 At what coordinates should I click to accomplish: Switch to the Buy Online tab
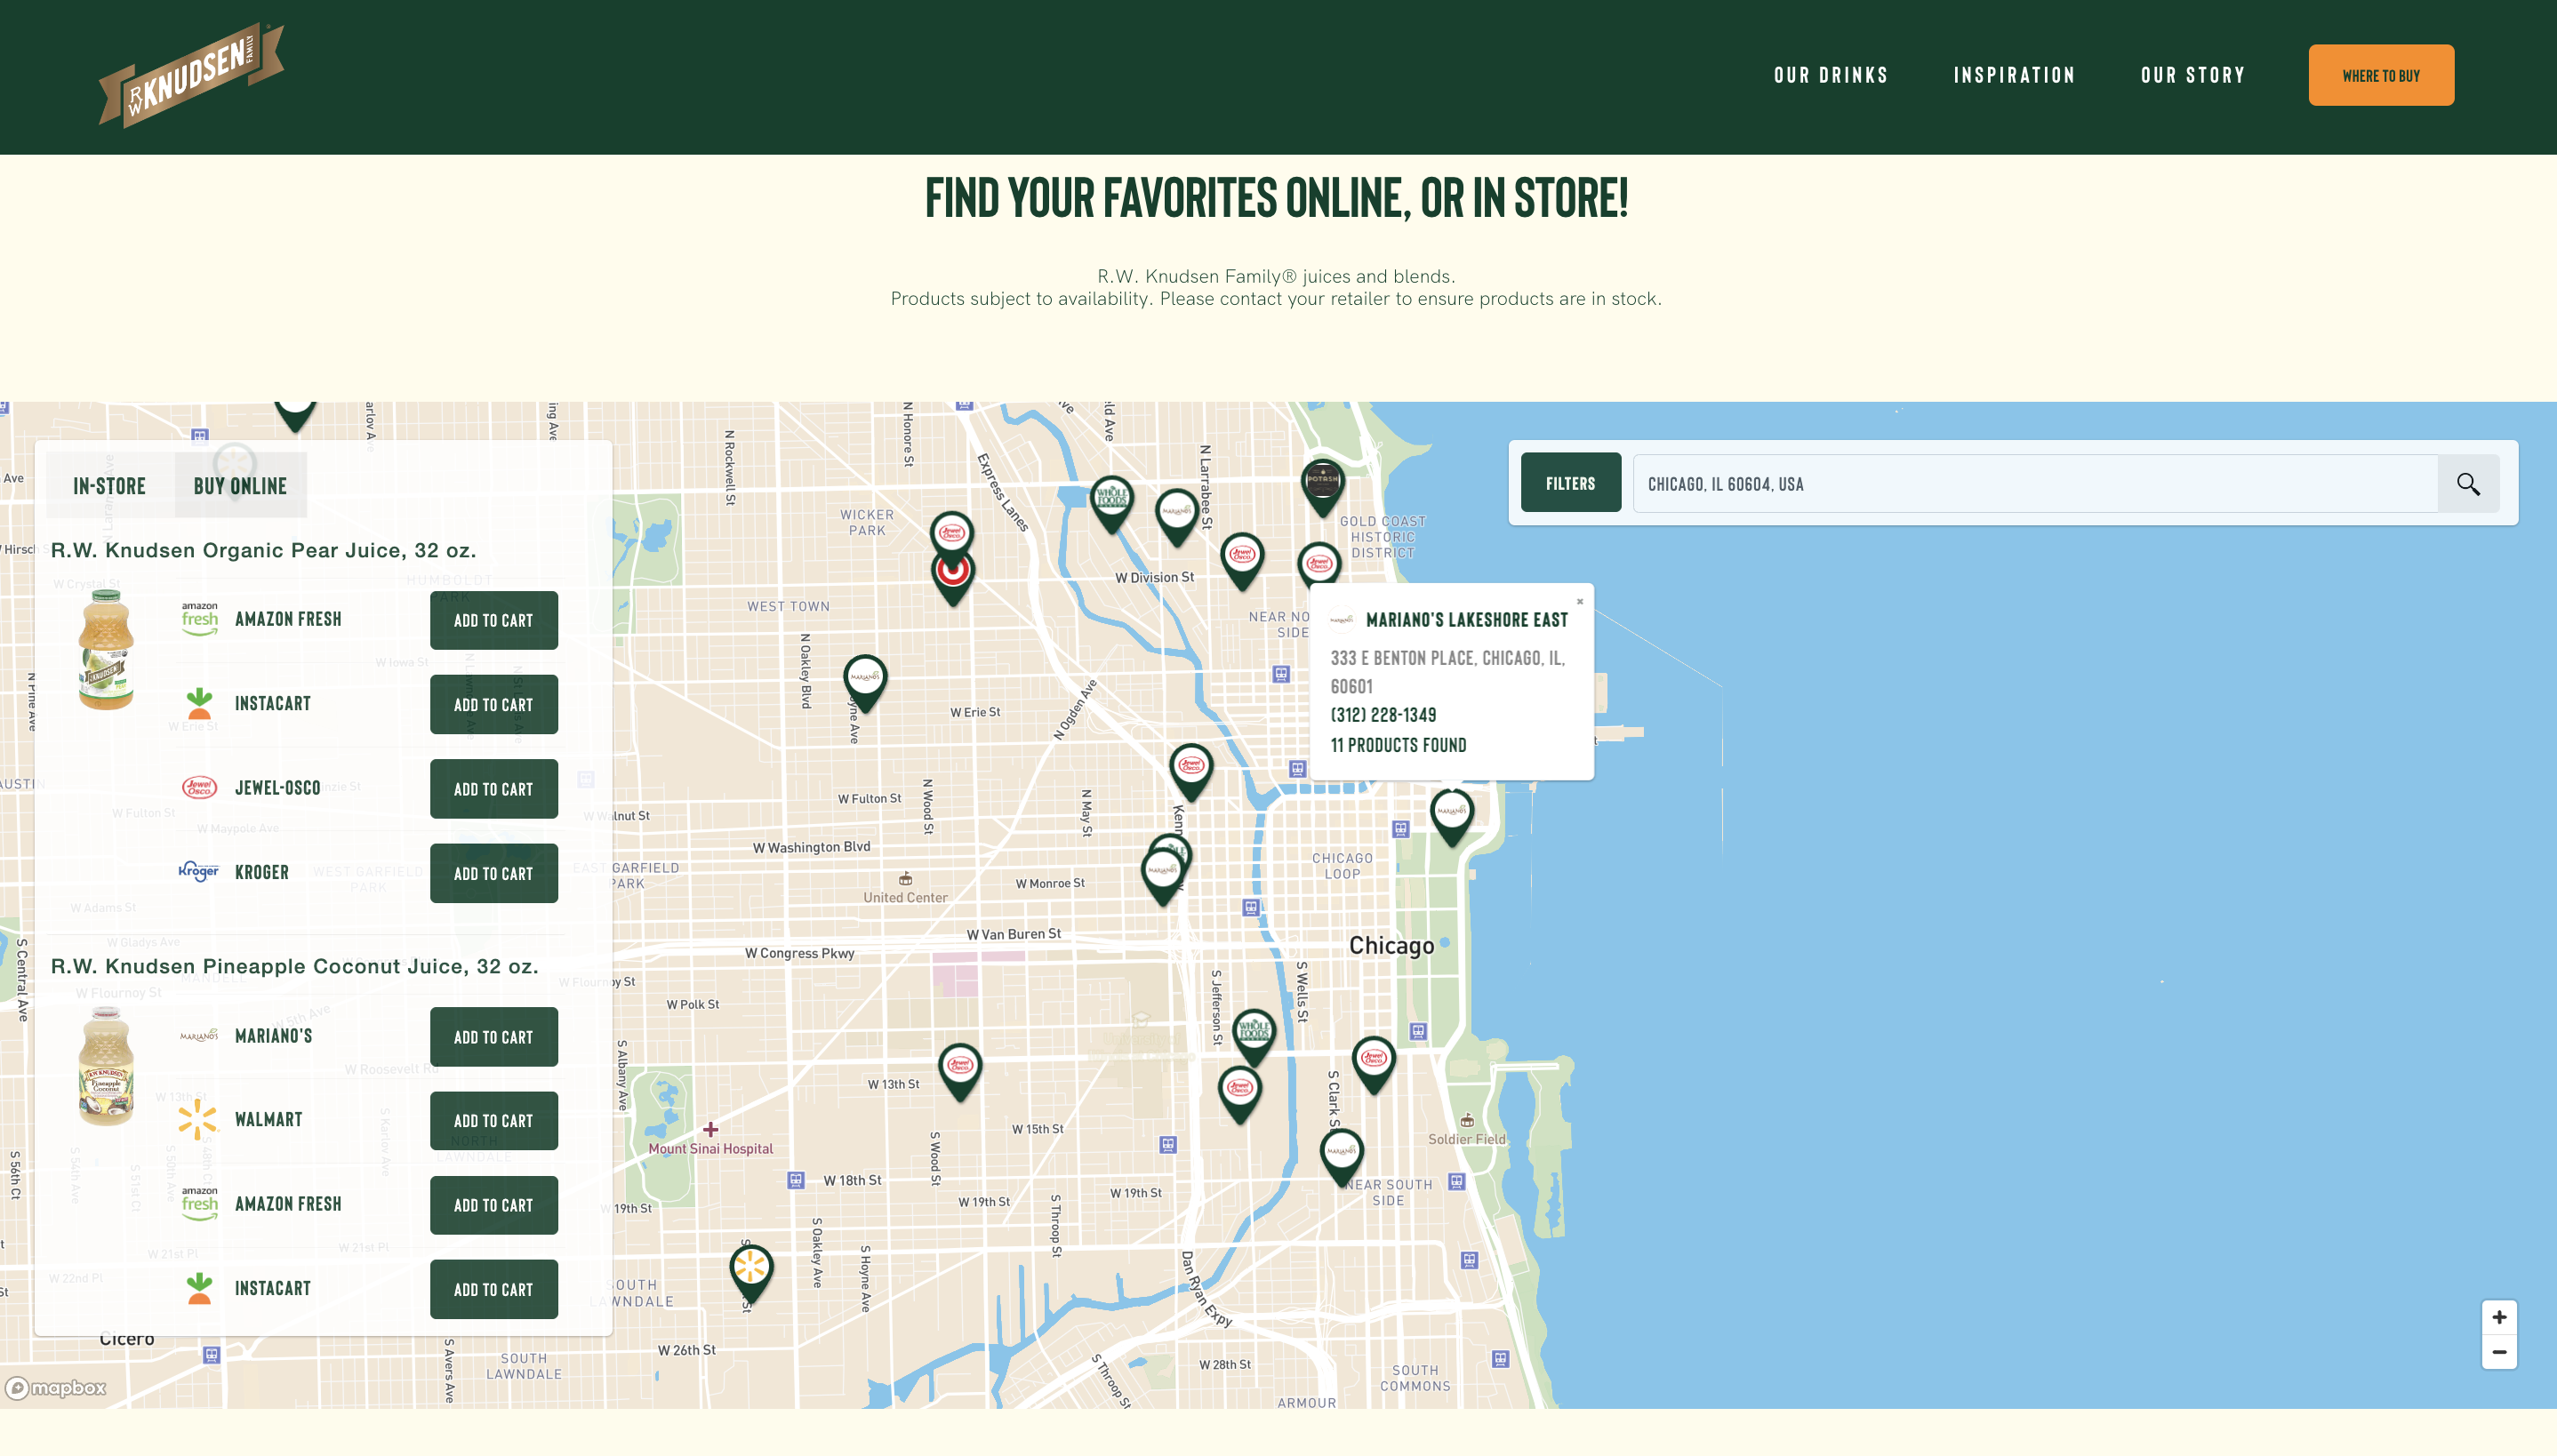pos(240,486)
